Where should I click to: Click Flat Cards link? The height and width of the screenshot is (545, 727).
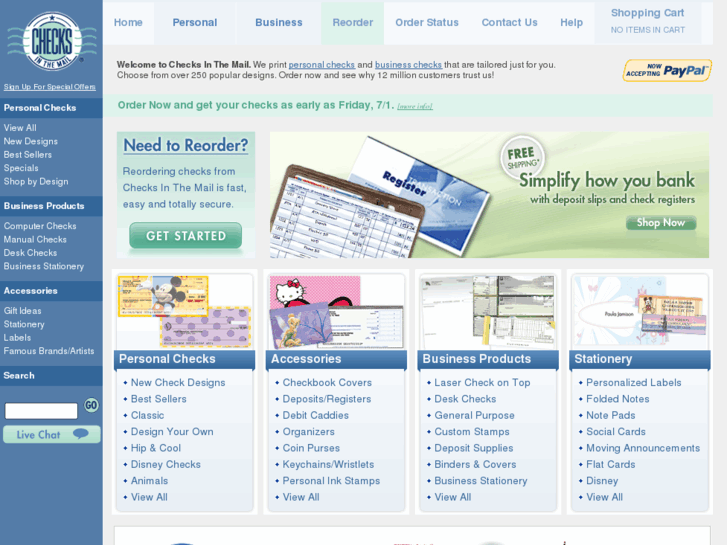[611, 464]
